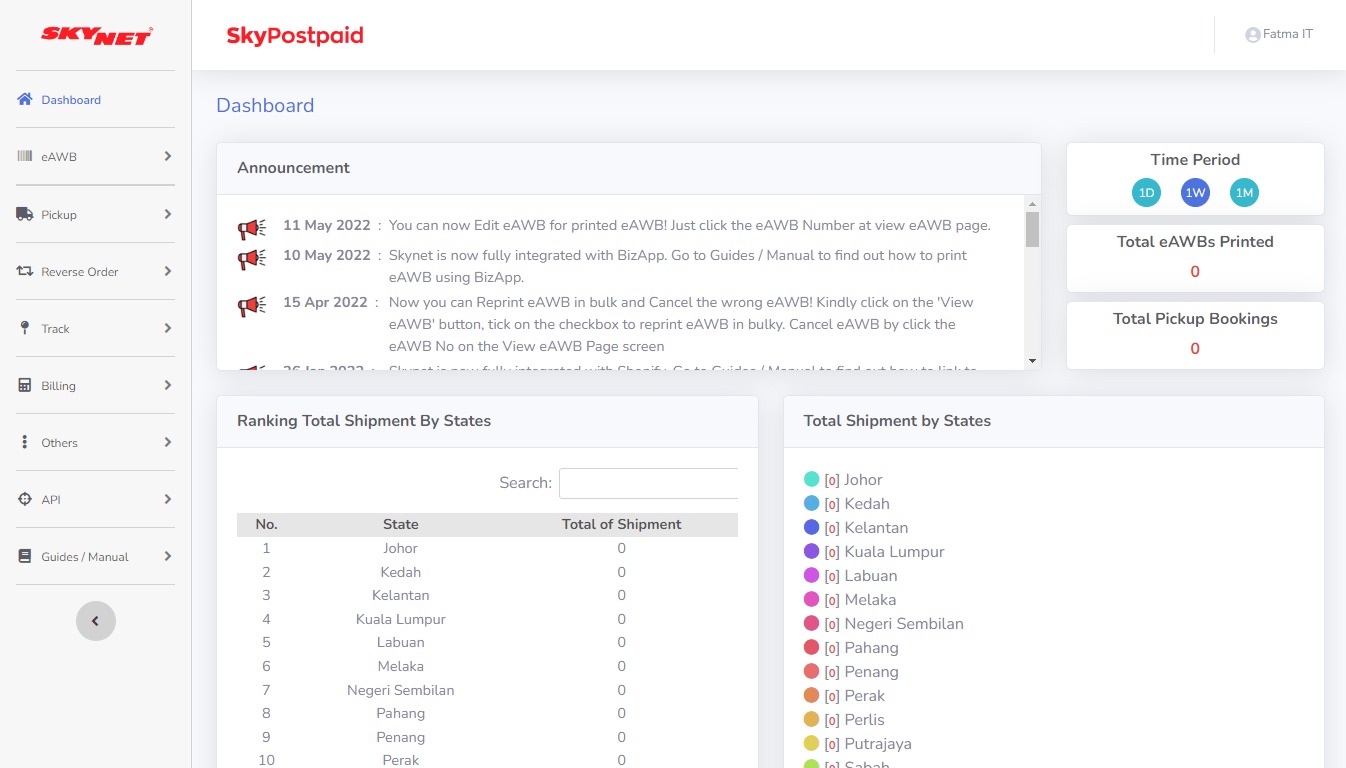Click the Dashboard home icon
Screen dimensions: 1346x768
pyautogui.click(x=25, y=99)
